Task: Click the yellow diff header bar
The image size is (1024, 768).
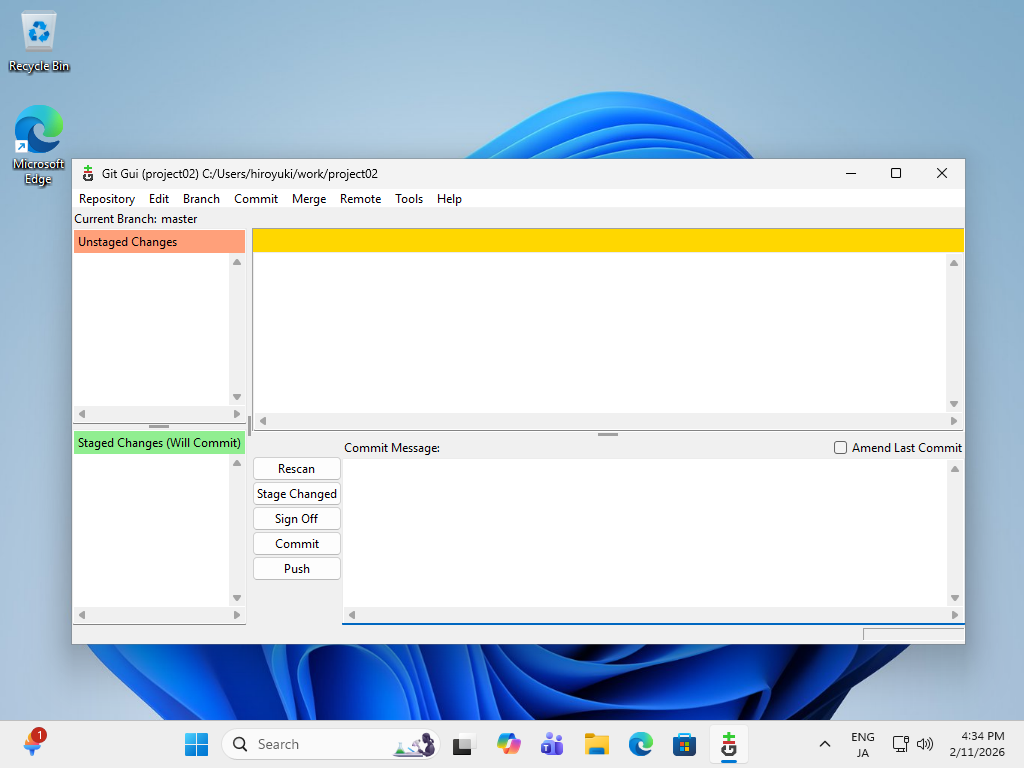Action: 608,240
